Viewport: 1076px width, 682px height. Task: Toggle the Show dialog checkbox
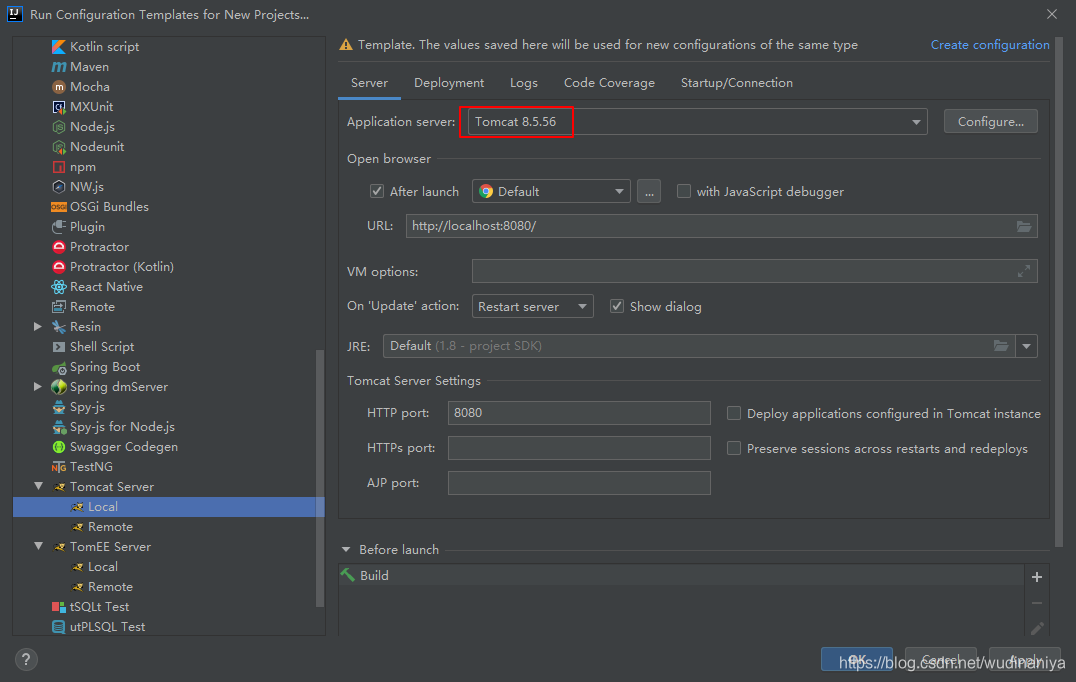pos(617,307)
